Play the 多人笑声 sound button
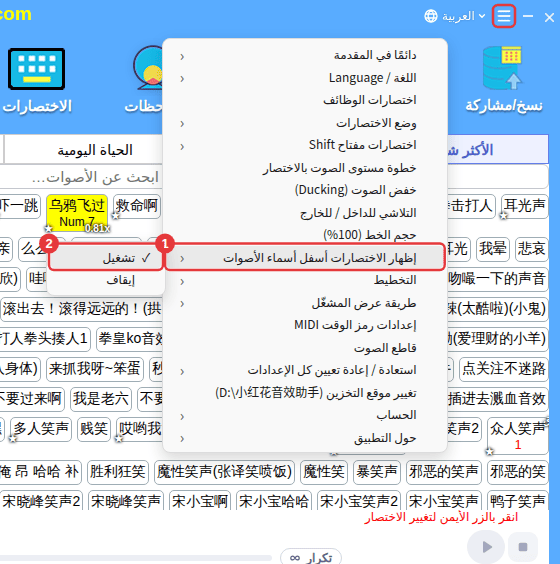This screenshot has height=564, width=560. (x=41, y=429)
